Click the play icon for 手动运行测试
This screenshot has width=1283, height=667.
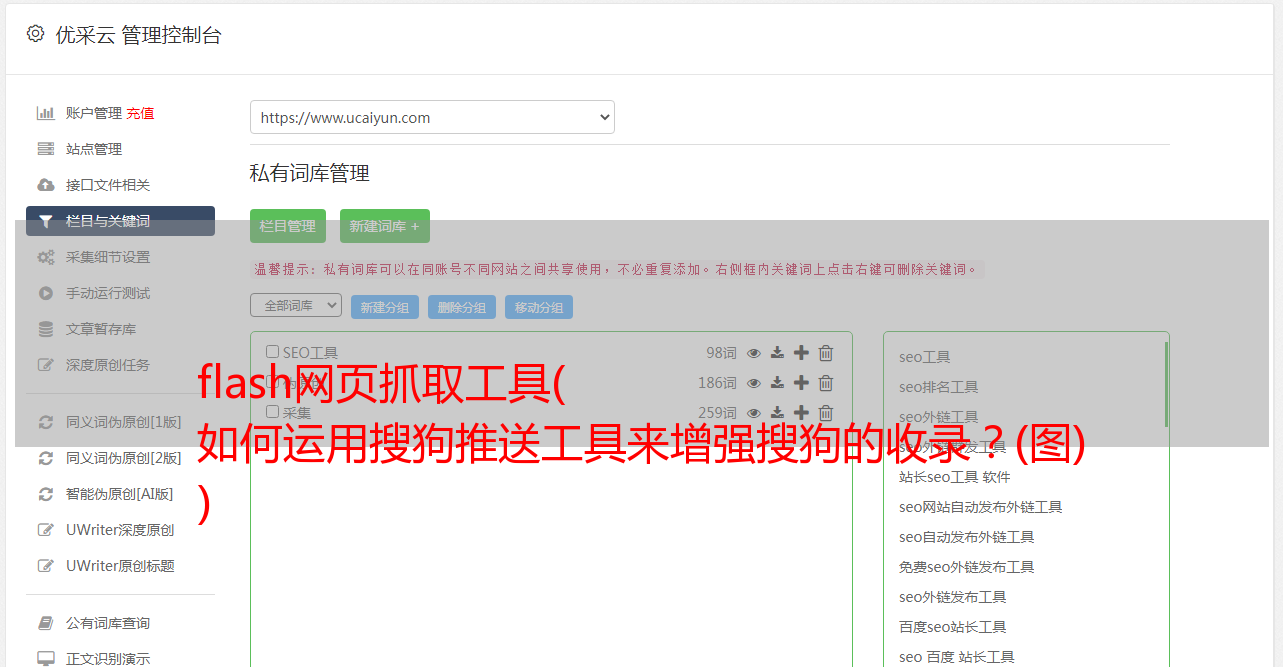coord(46,293)
